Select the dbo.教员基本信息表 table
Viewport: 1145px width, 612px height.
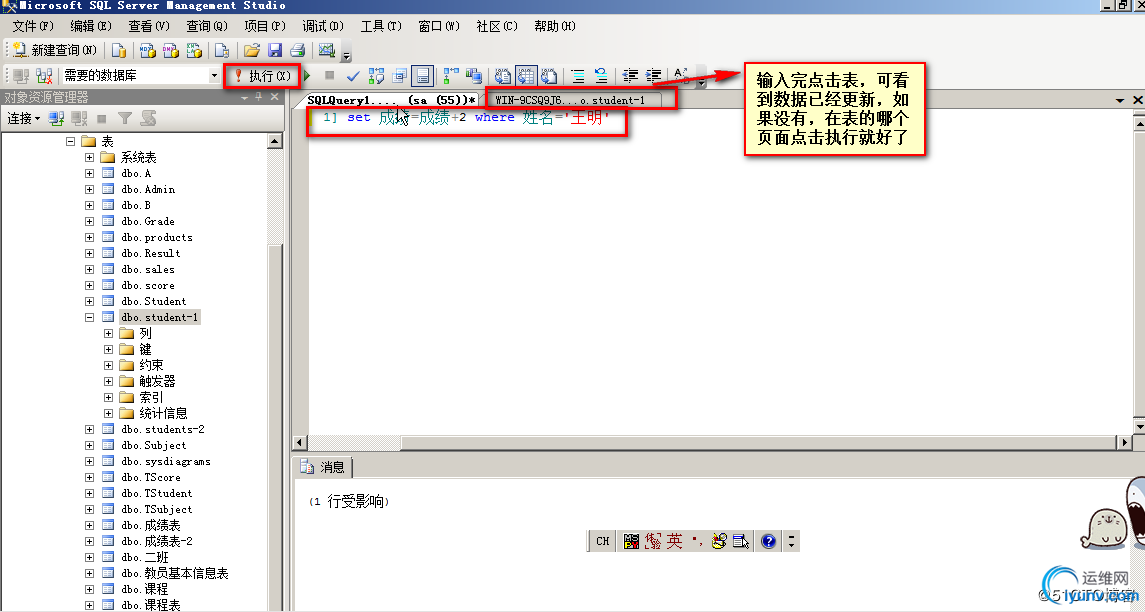tap(175, 573)
